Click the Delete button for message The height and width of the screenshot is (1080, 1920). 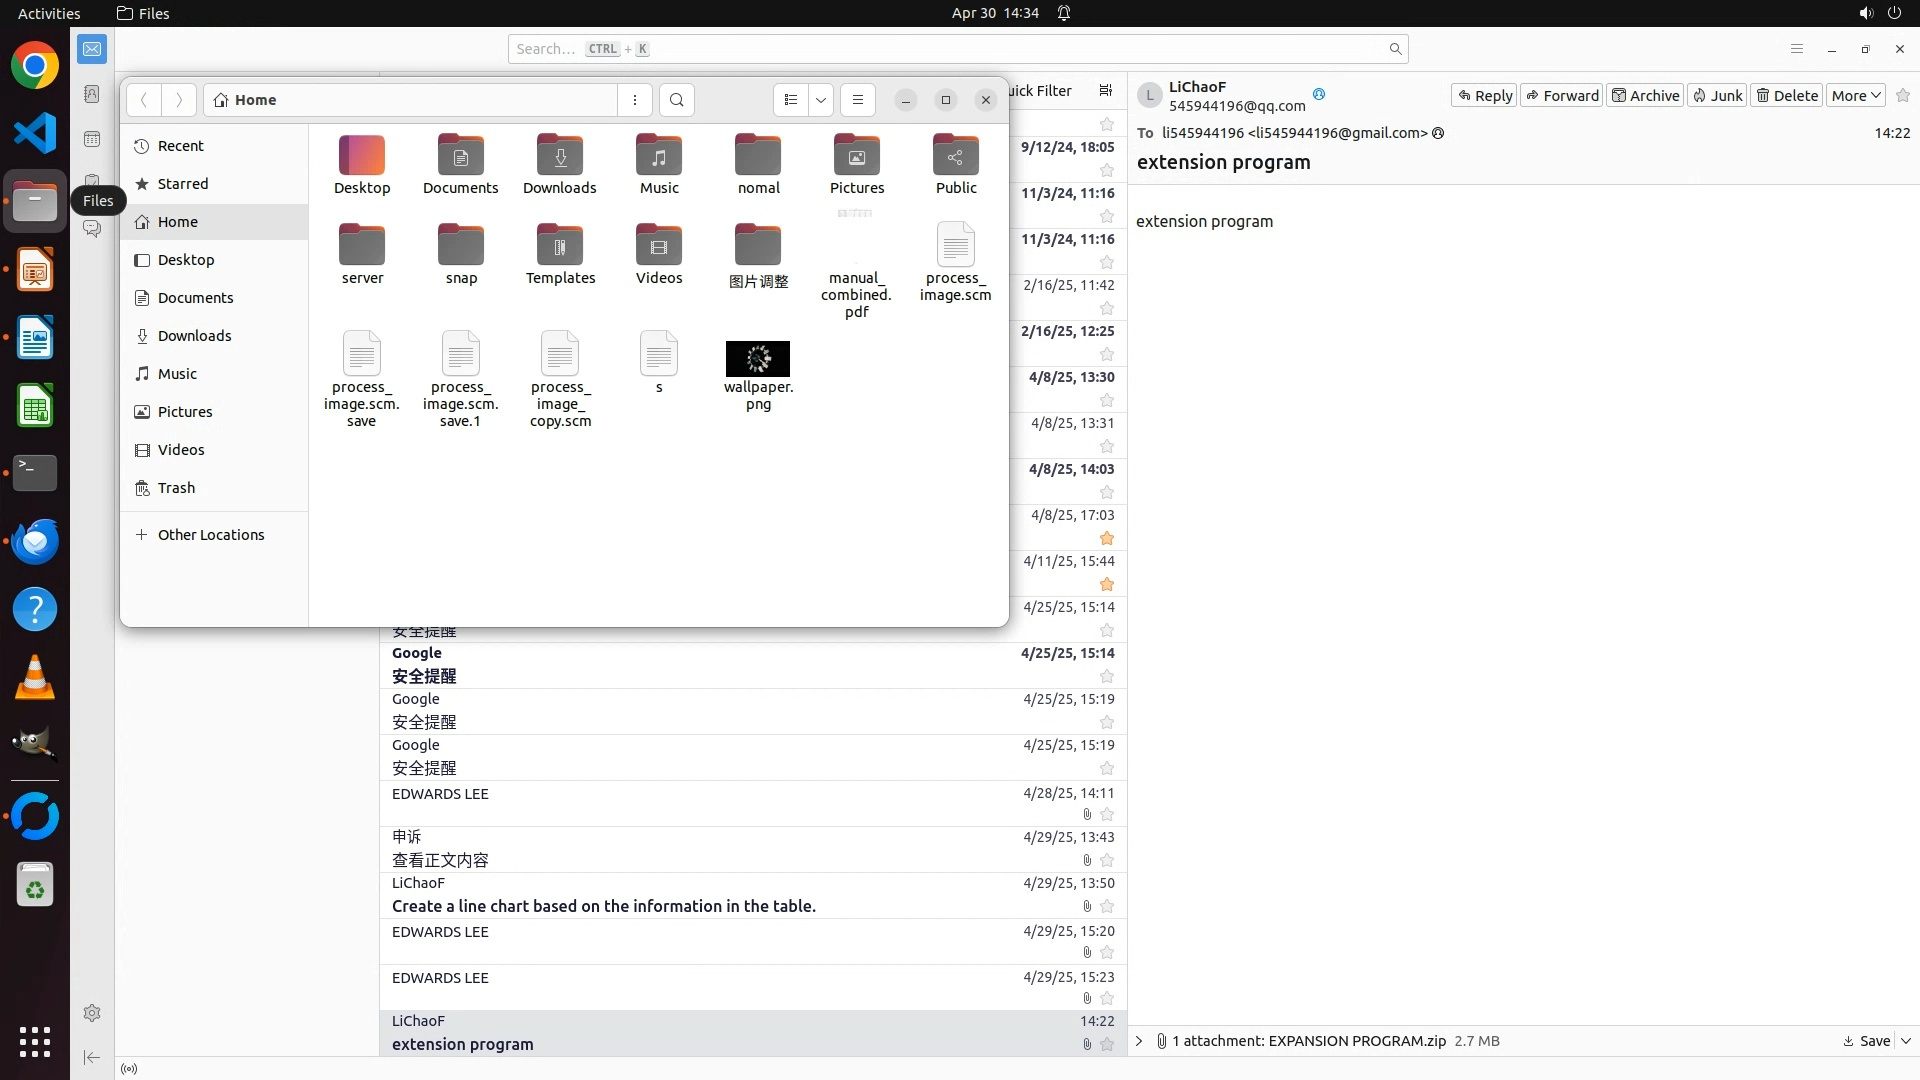click(1787, 95)
